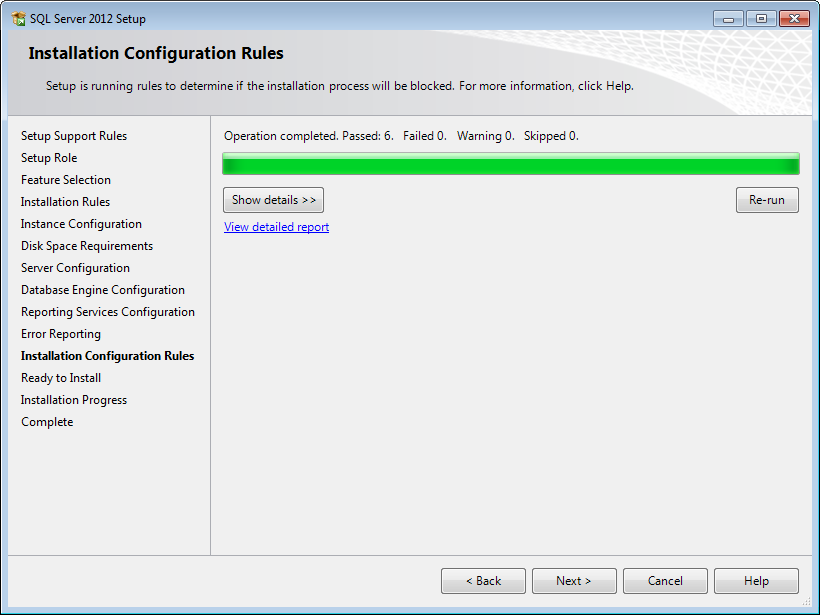Select the Setup Support Rules step
The width and height of the screenshot is (820, 615).
[74, 136]
